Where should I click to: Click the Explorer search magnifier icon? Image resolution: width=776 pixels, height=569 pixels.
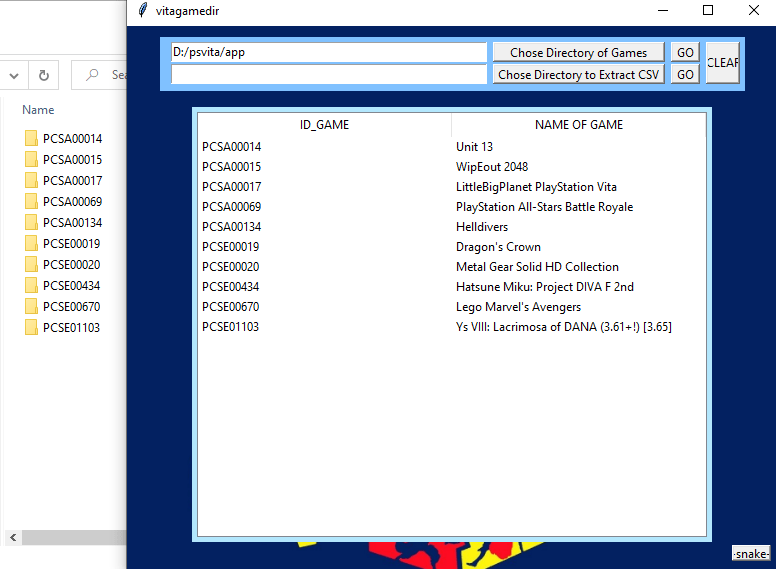click(x=92, y=75)
